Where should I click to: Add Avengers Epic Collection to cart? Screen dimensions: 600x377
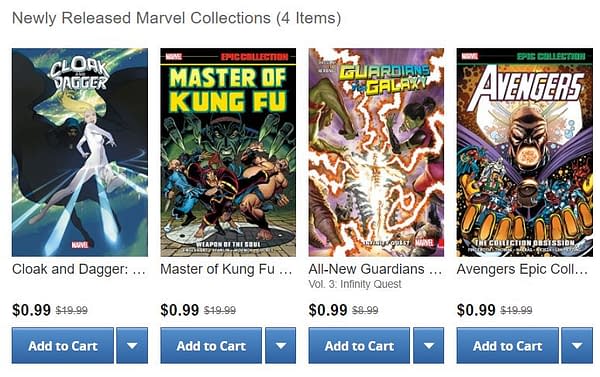(x=507, y=345)
